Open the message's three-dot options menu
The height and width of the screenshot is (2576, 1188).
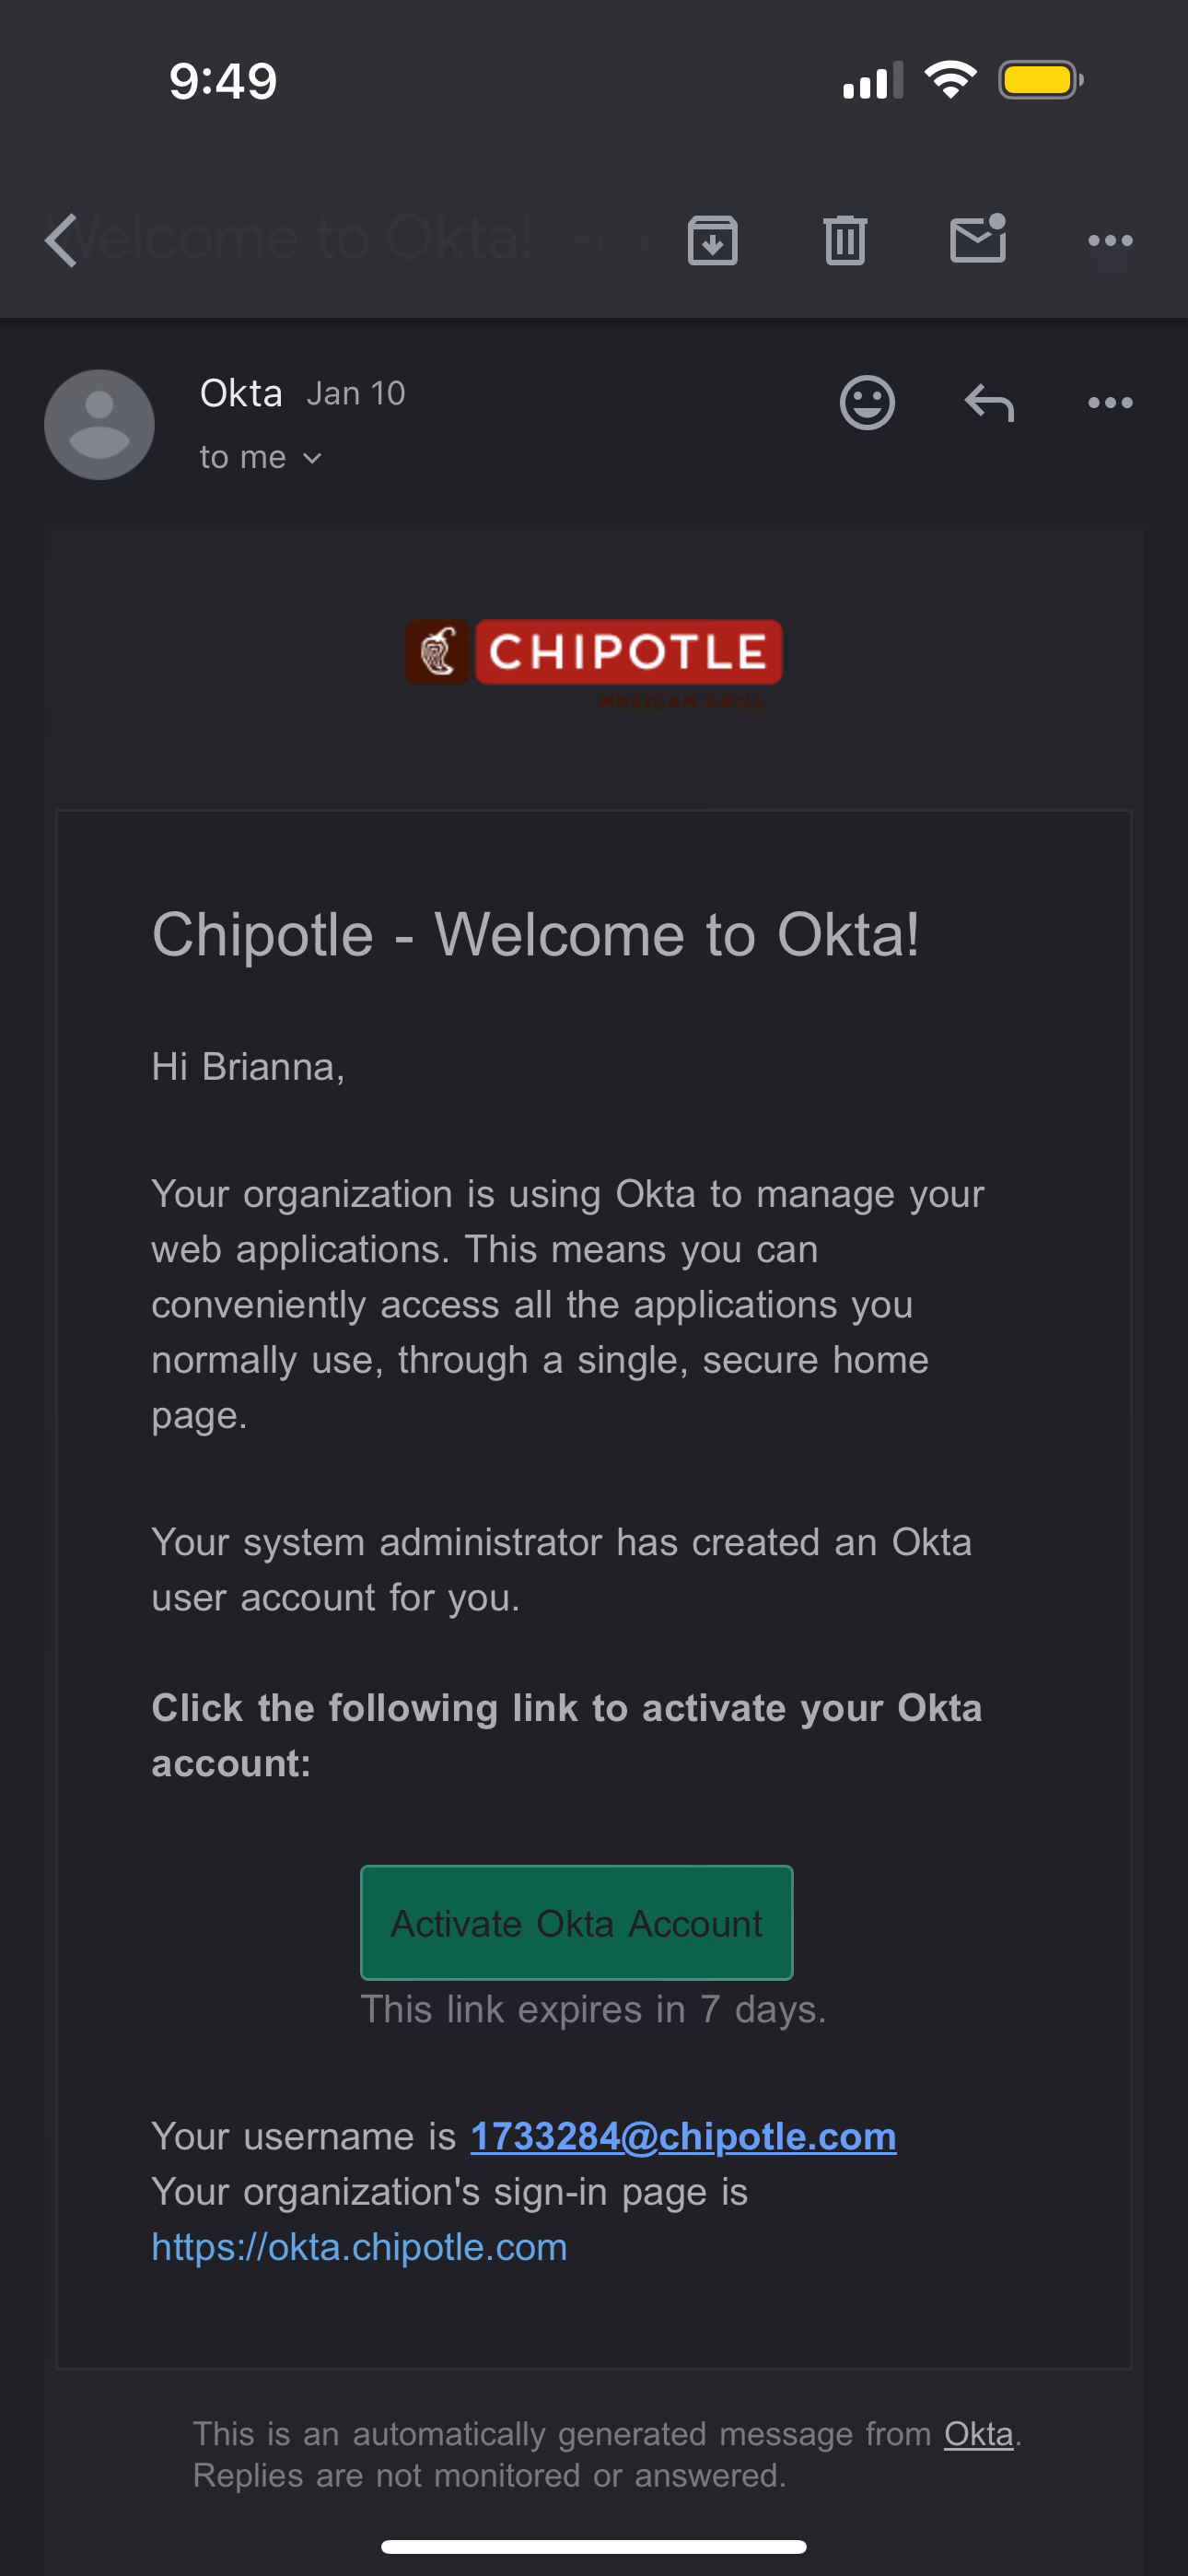point(1110,403)
